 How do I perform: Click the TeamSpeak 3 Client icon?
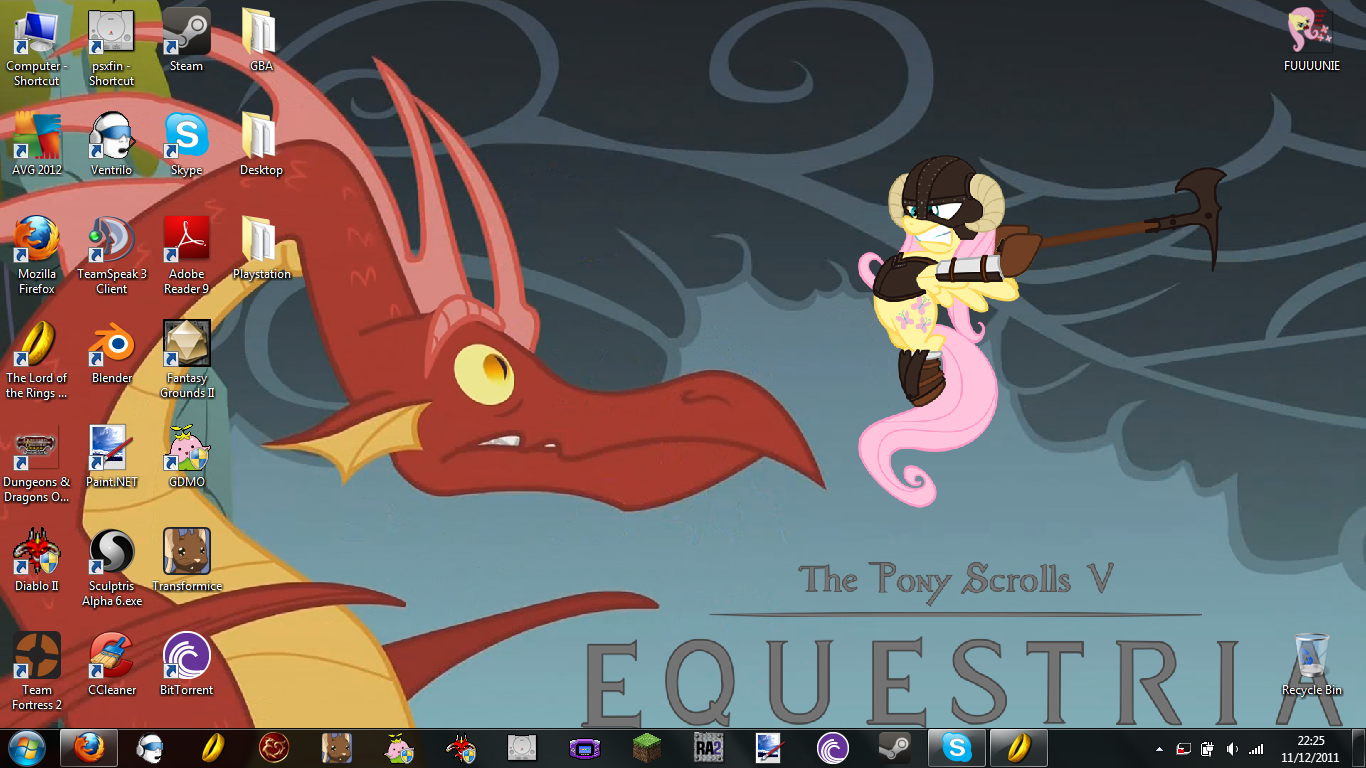coord(112,255)
